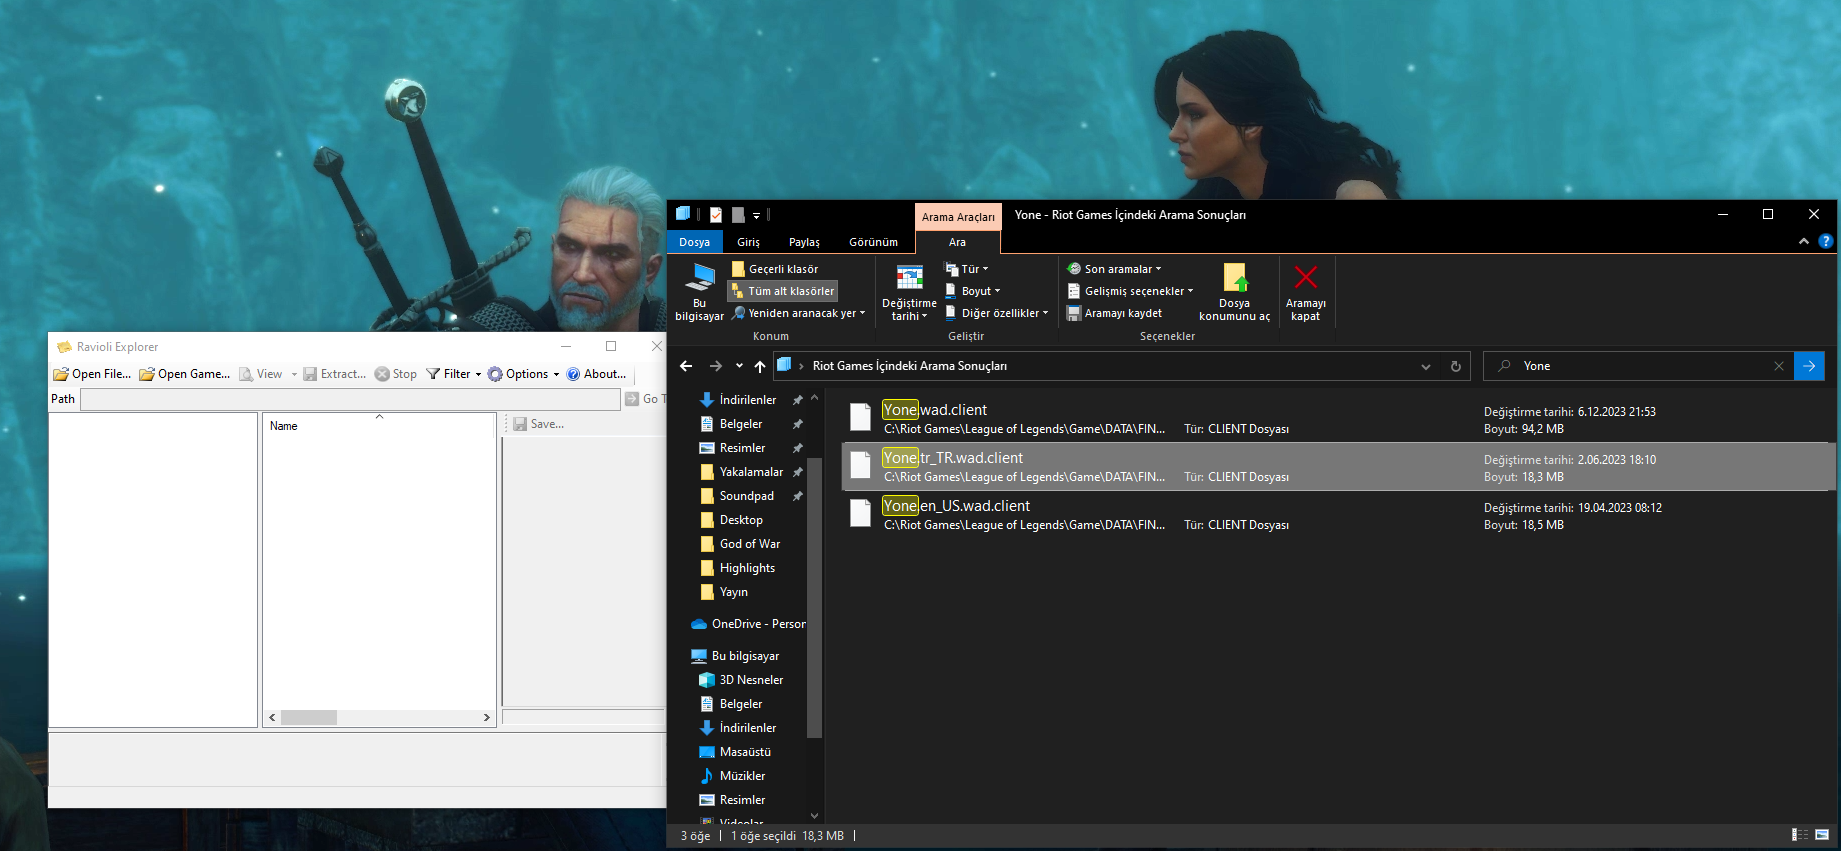Click Aramayı kaydet button
This screenshot has height=851, width=1841.
(x=1114, y=313)
